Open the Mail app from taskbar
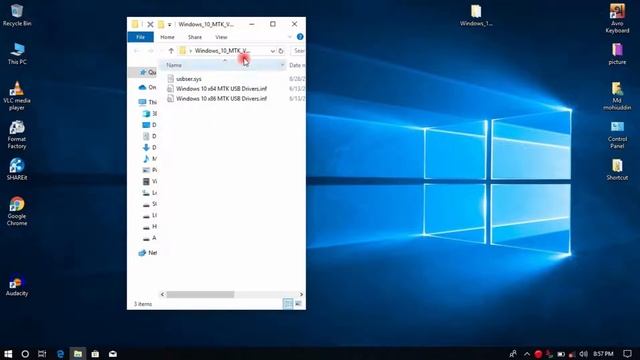 point(113,353)
